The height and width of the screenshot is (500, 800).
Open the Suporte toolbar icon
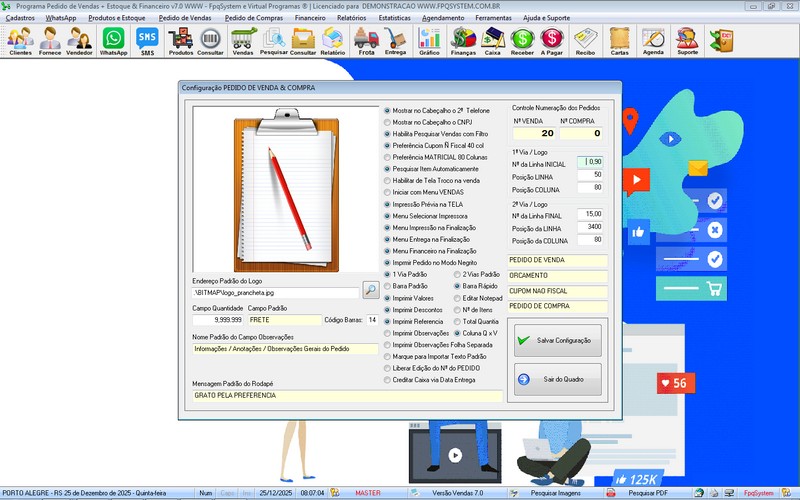click(x=687, y=41)
